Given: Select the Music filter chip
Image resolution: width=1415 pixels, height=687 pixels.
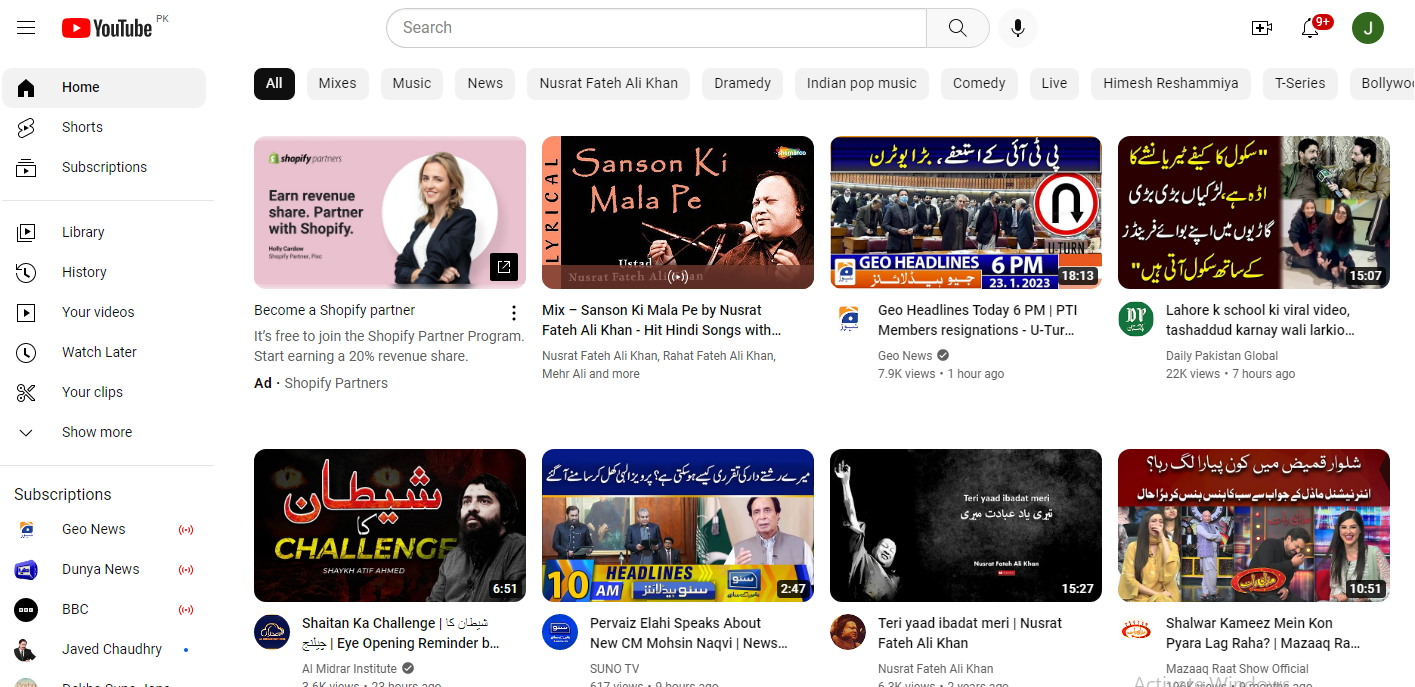Looking at the screenshot, I should tap(412, 83).
